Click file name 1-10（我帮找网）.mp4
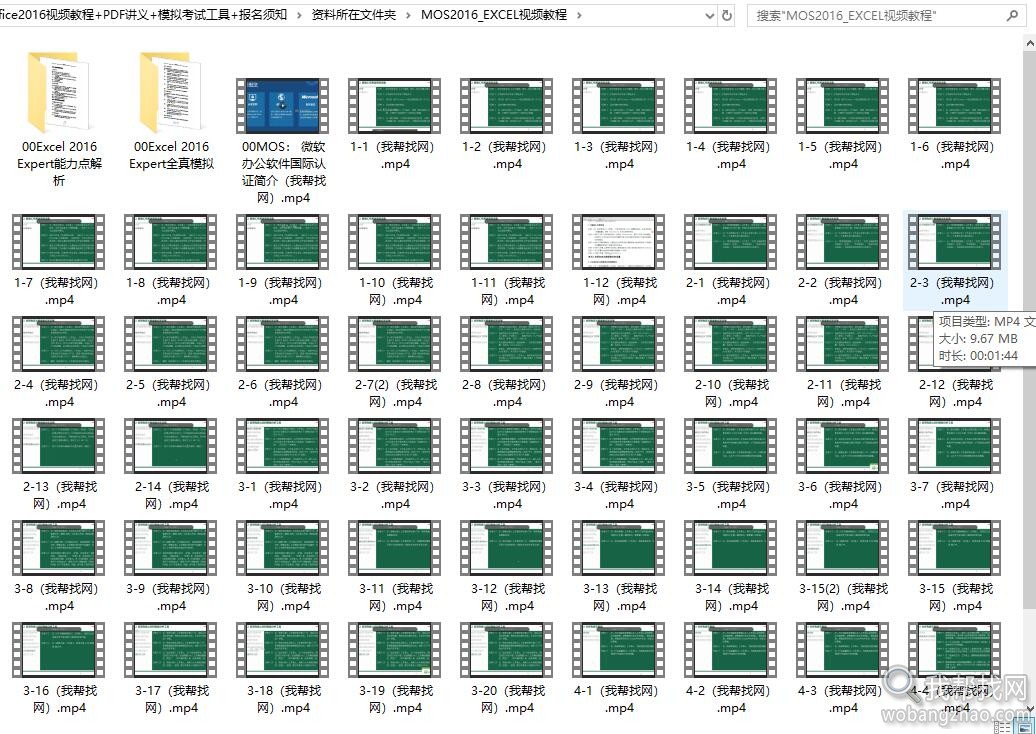 click(x=395, y=291)
